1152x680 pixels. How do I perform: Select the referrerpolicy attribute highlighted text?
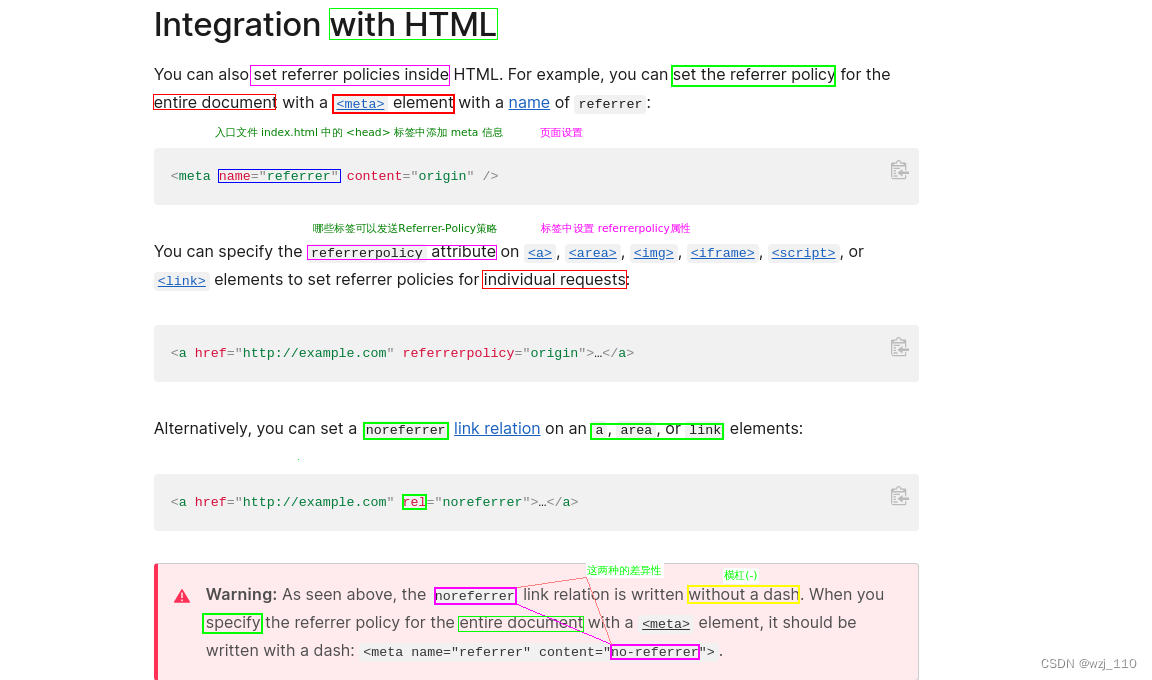401,251
